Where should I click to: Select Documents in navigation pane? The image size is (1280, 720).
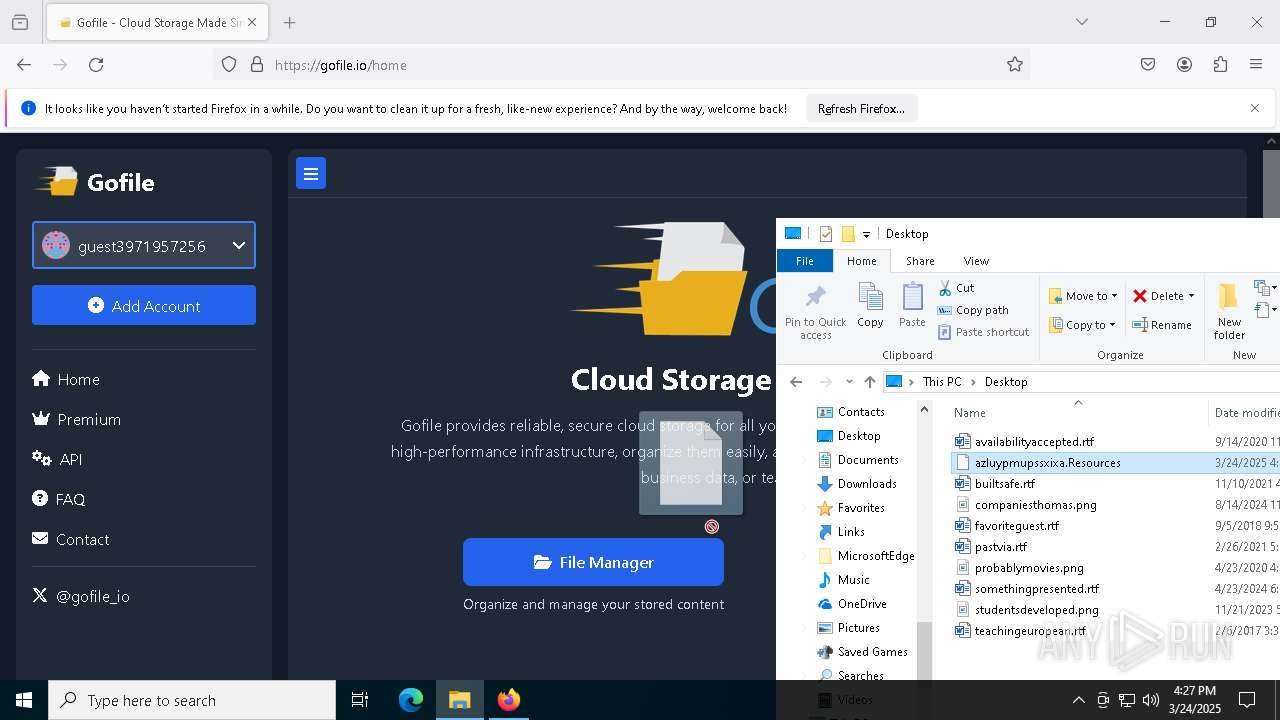click(x=858, y=460)
